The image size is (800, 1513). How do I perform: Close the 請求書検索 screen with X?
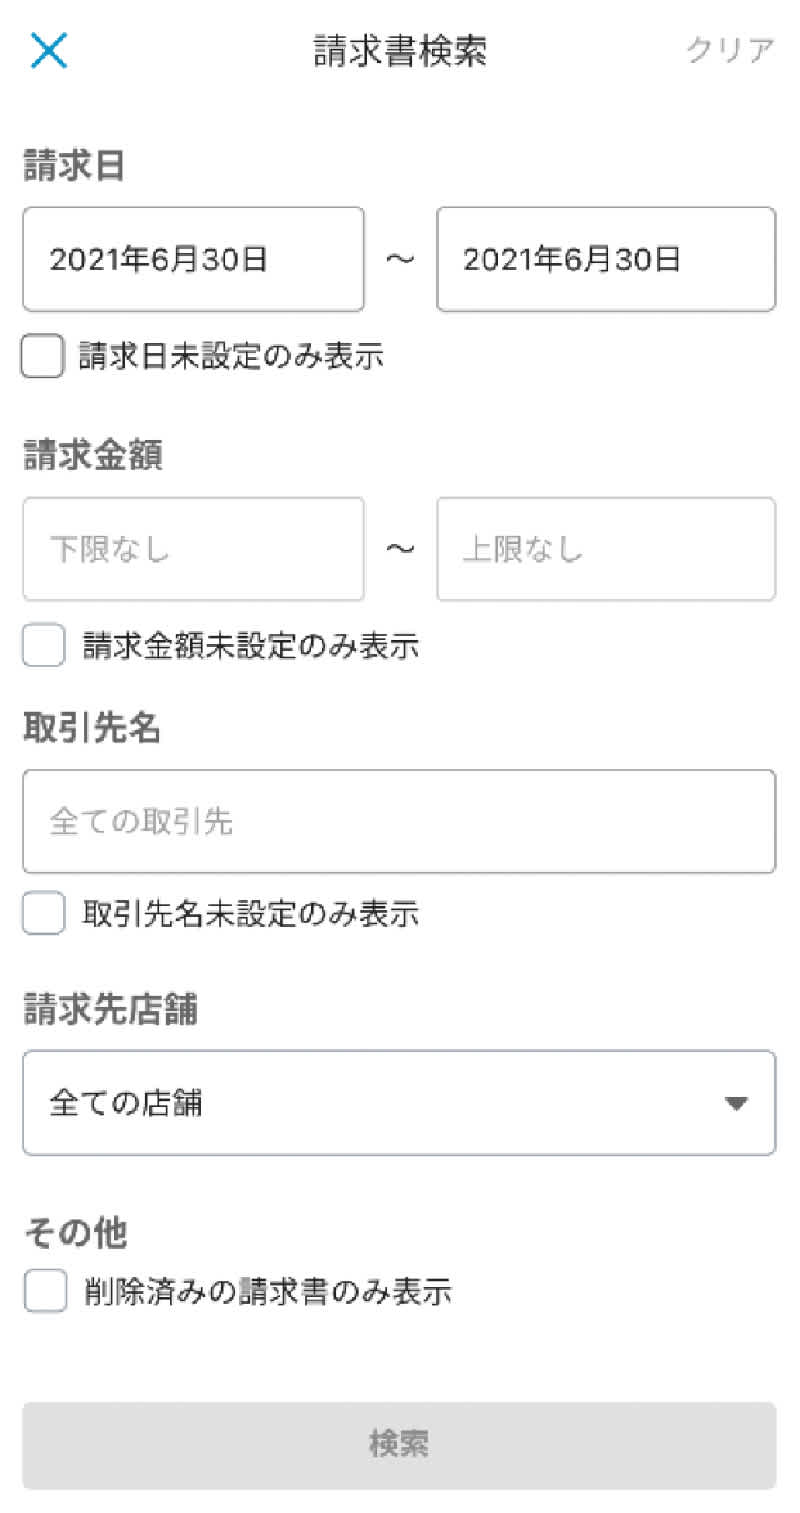tap(48, 51)
